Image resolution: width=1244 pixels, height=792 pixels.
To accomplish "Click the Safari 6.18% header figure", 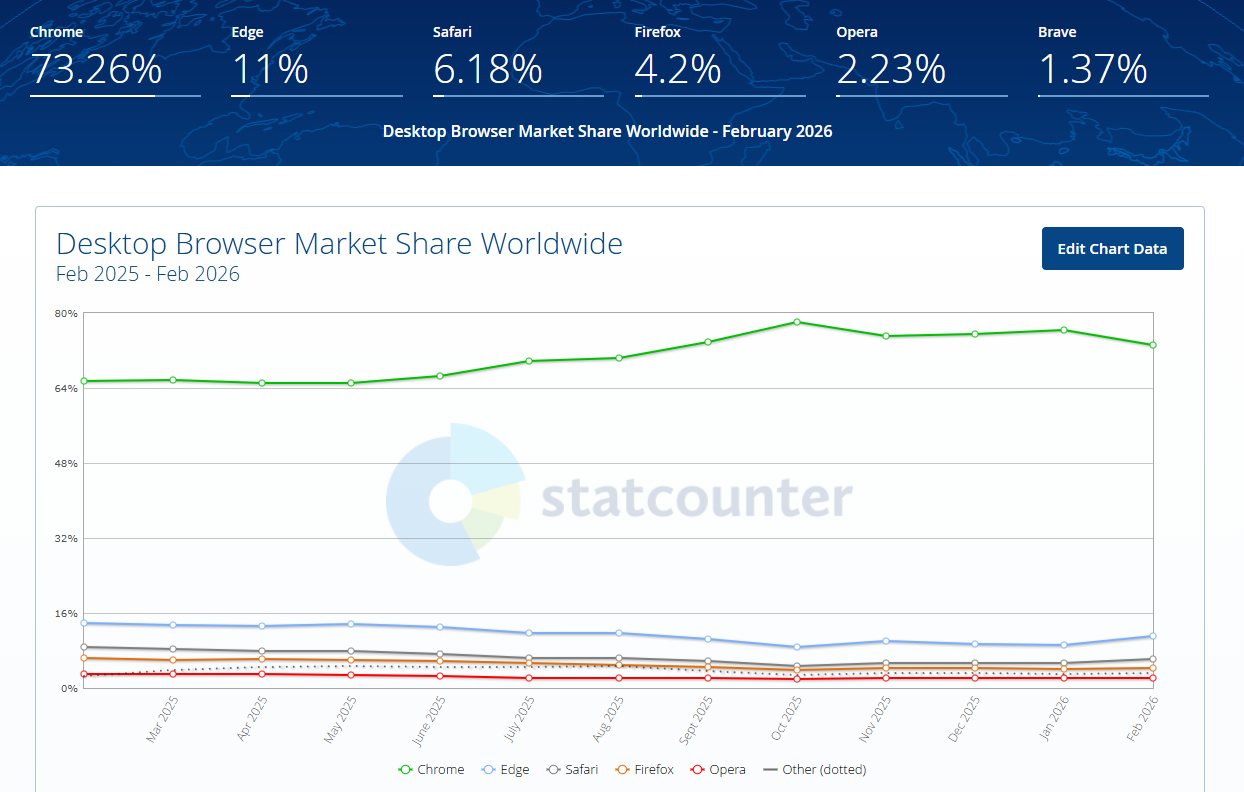I will 488,69.
